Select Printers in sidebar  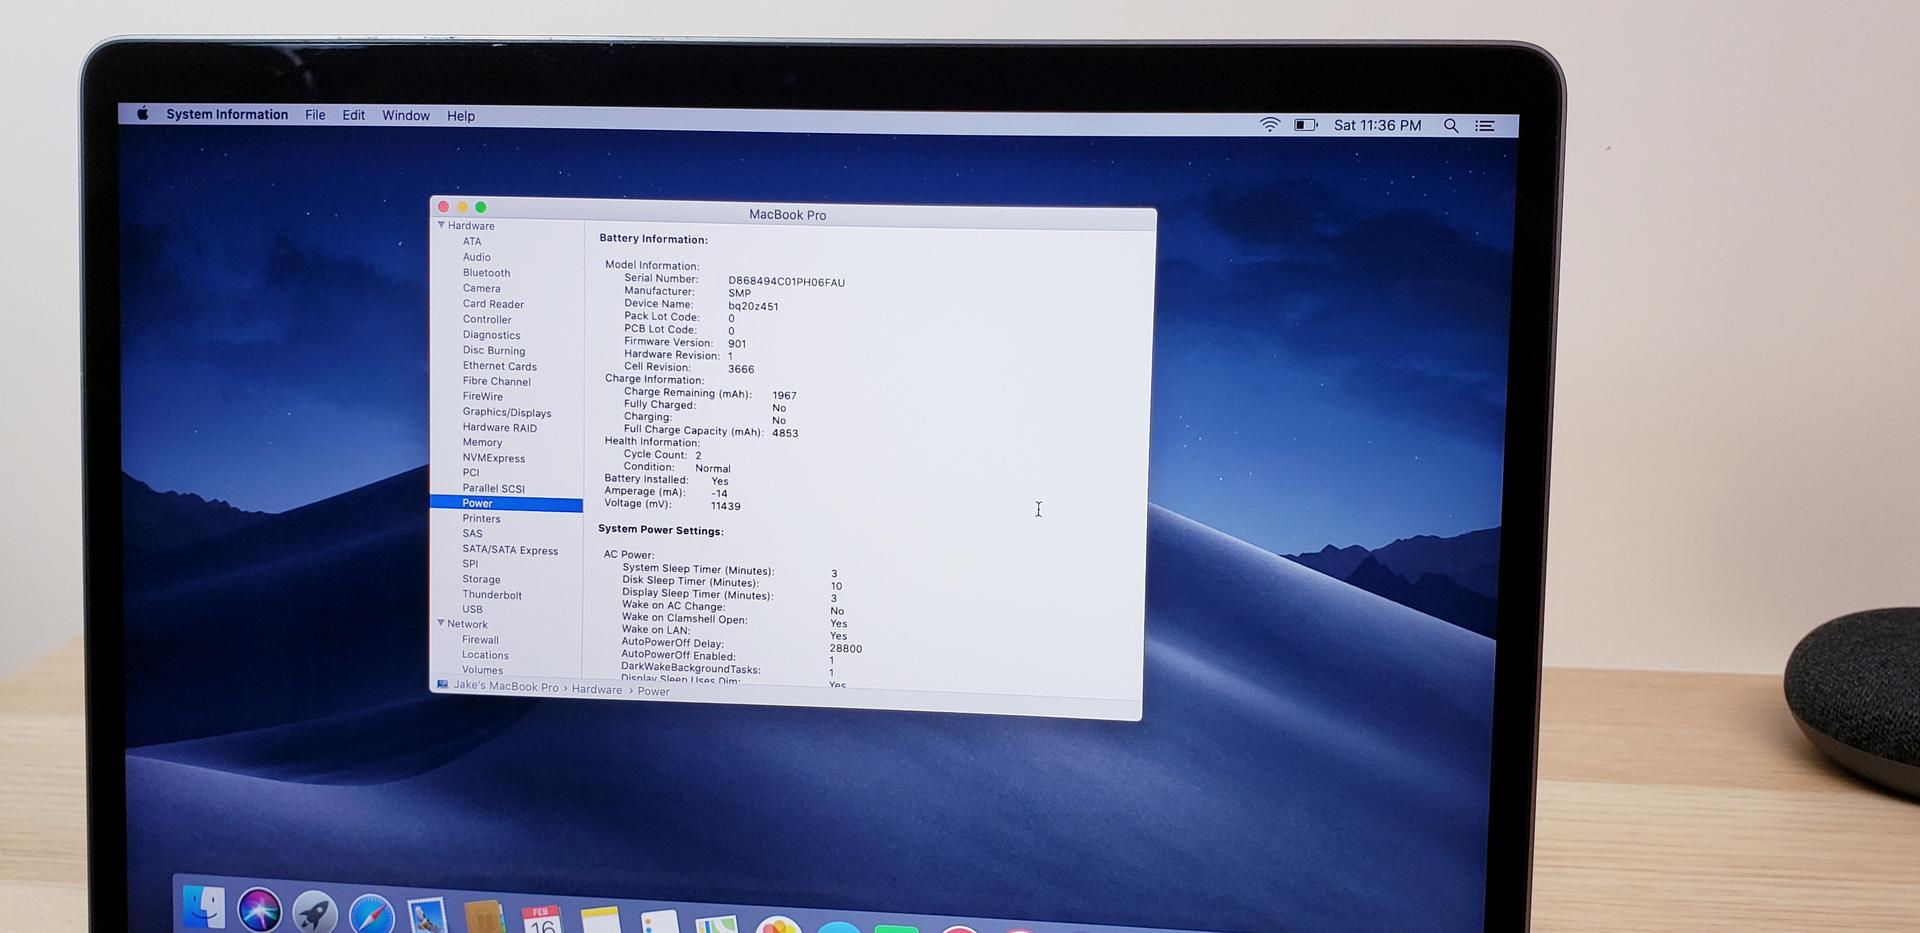coord(481,519)
